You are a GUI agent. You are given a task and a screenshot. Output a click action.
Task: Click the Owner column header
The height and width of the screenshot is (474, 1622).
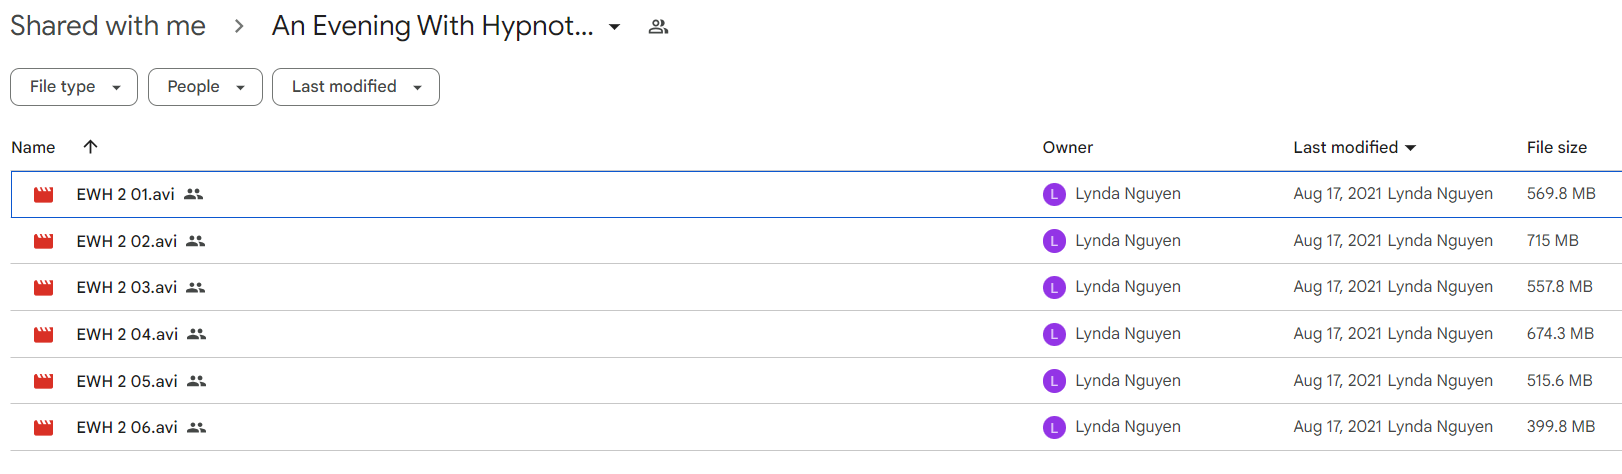(x=1068, y=147)
